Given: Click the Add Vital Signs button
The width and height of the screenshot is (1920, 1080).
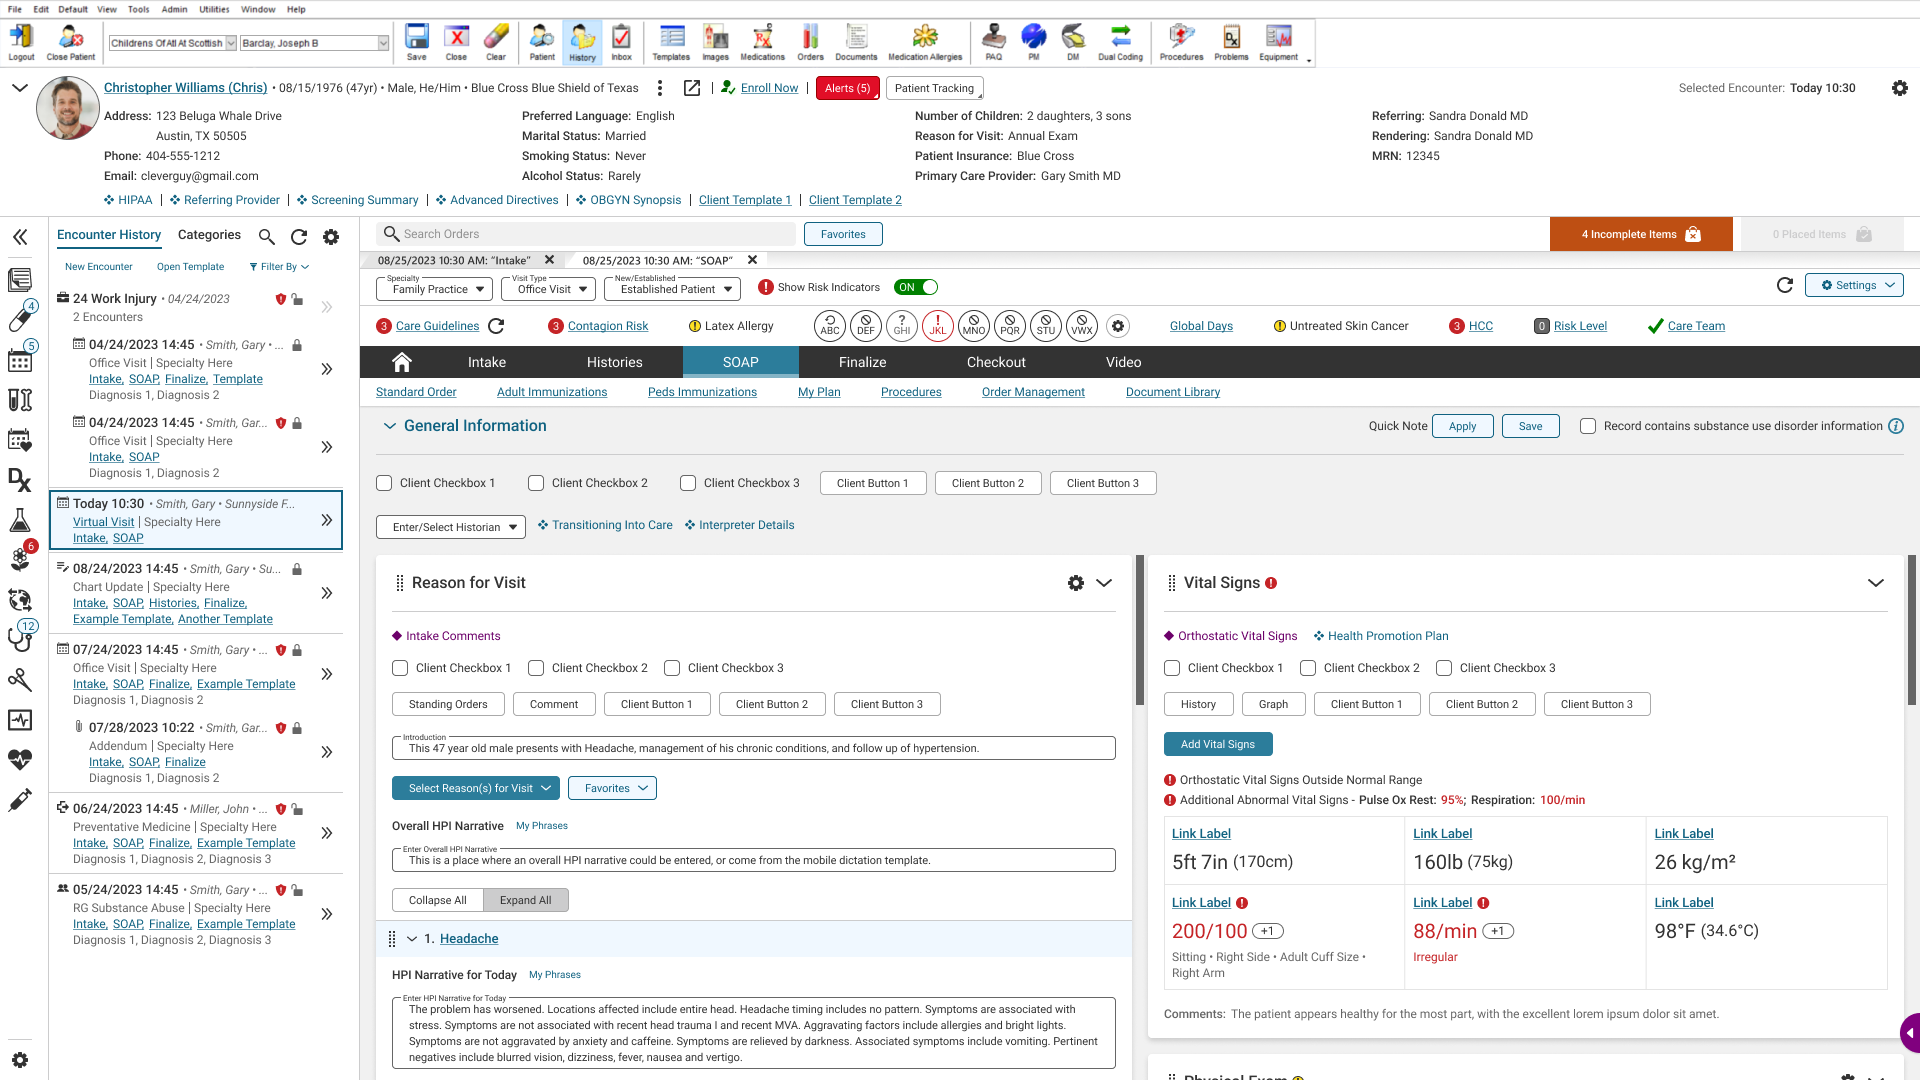Looking at the screenshot, I should [1217, 744].
